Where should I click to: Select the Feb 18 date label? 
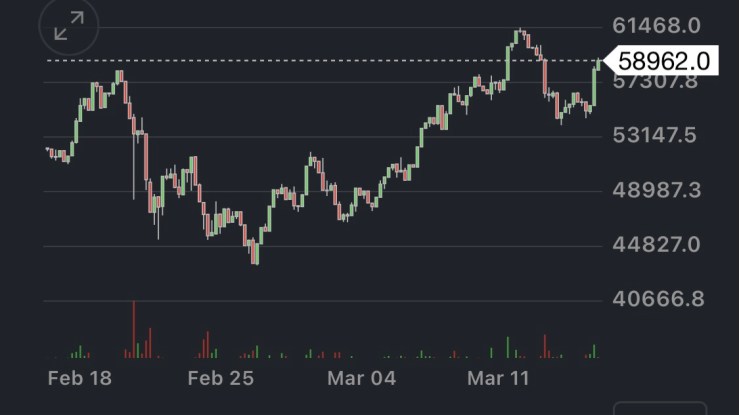(x=79, y=378)
